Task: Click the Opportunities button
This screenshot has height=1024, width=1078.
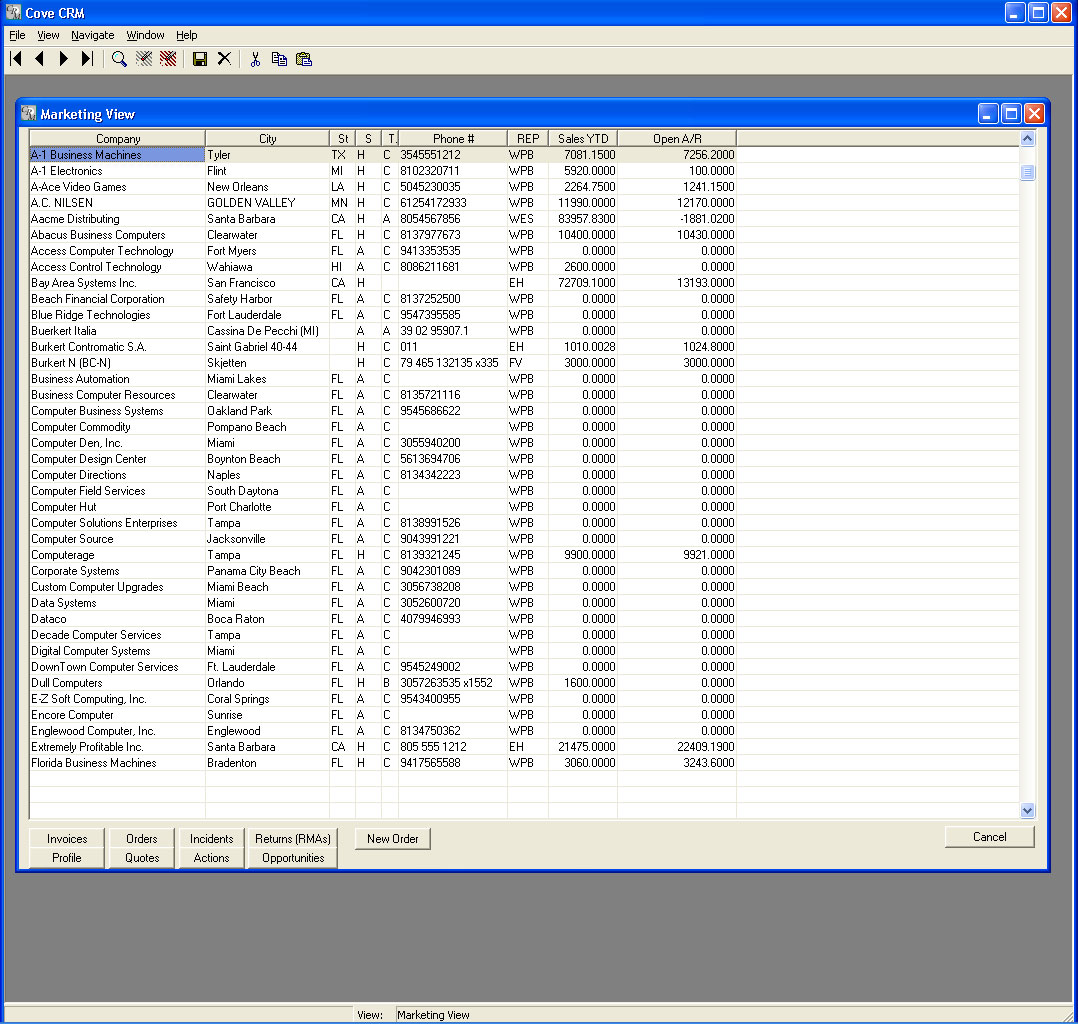Action: click(293, 858)
